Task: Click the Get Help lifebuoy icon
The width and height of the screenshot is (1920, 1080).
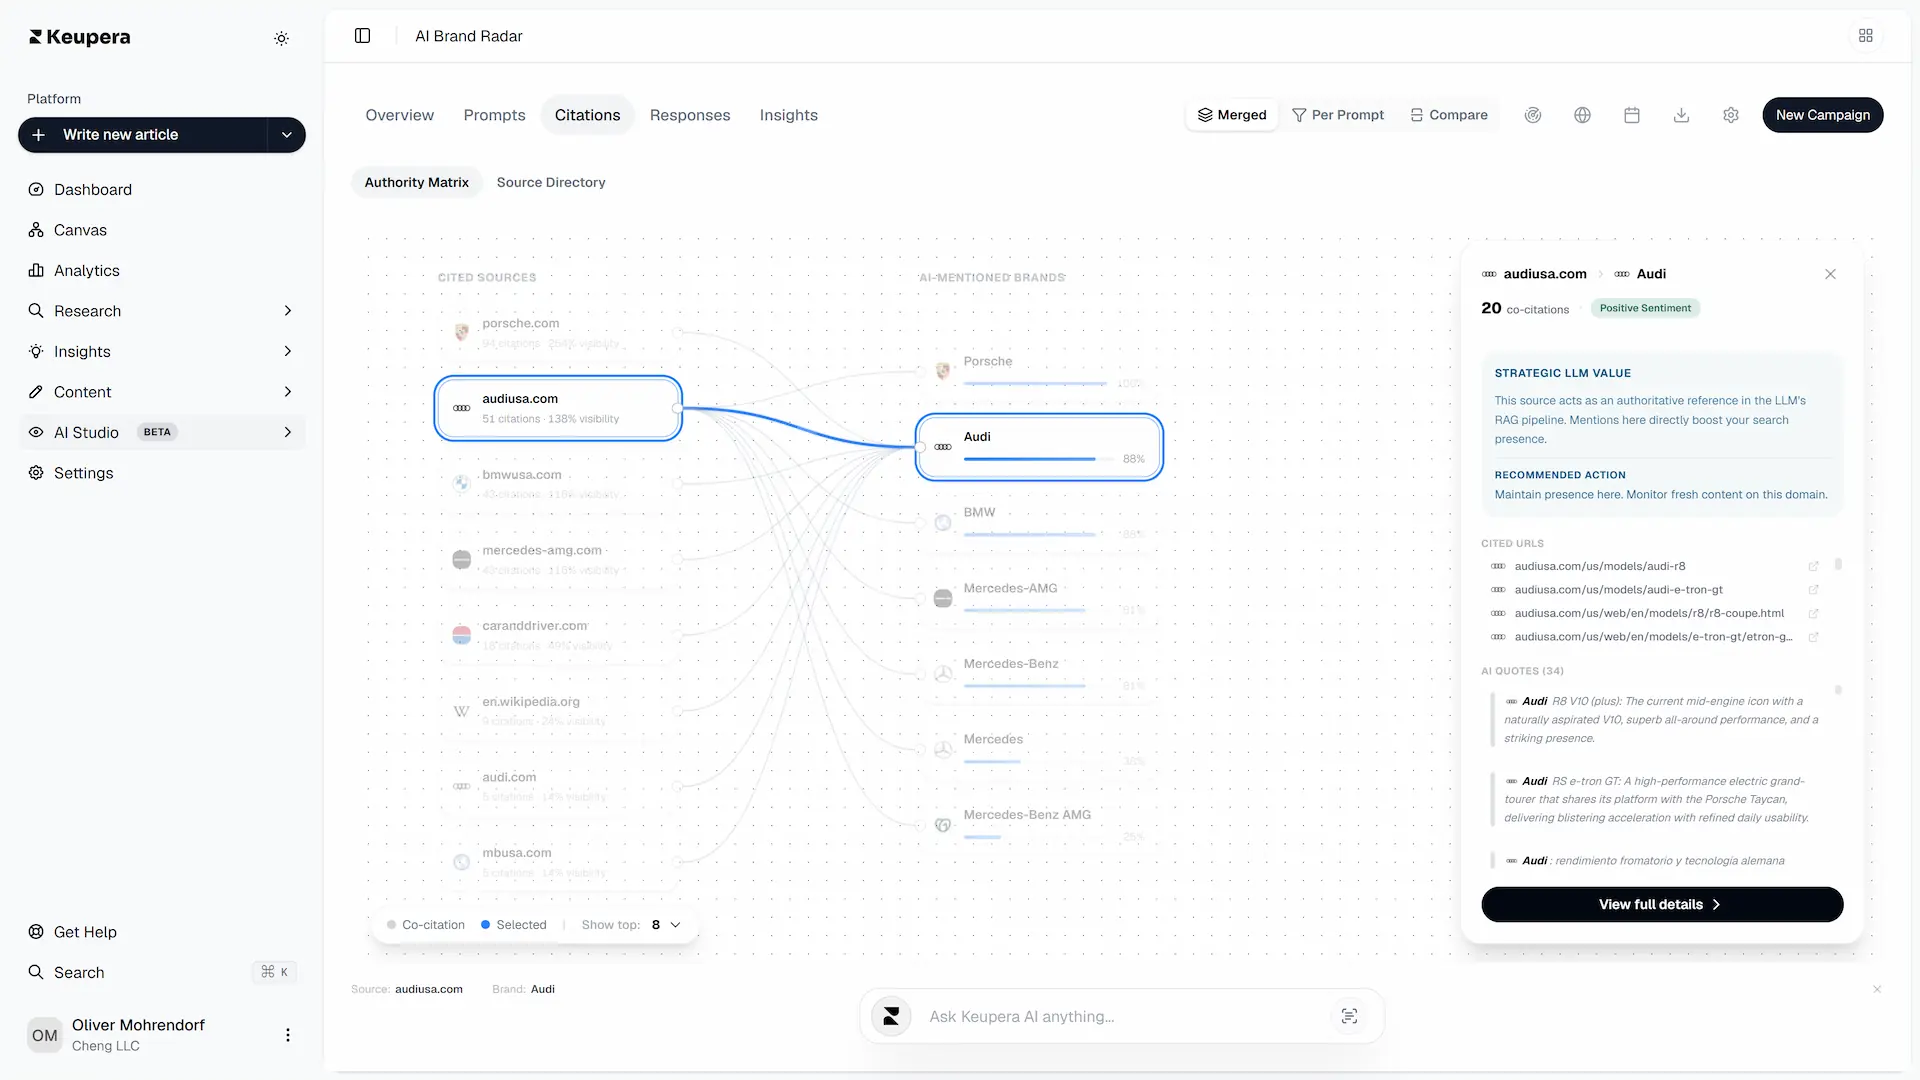Action: coord(36,932)
